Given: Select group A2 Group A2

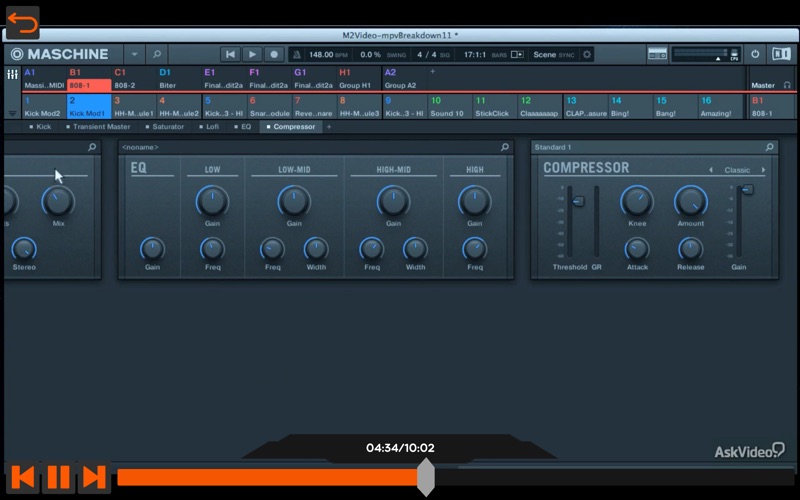Looking at the screenshot, I should (x=404, y=79).
